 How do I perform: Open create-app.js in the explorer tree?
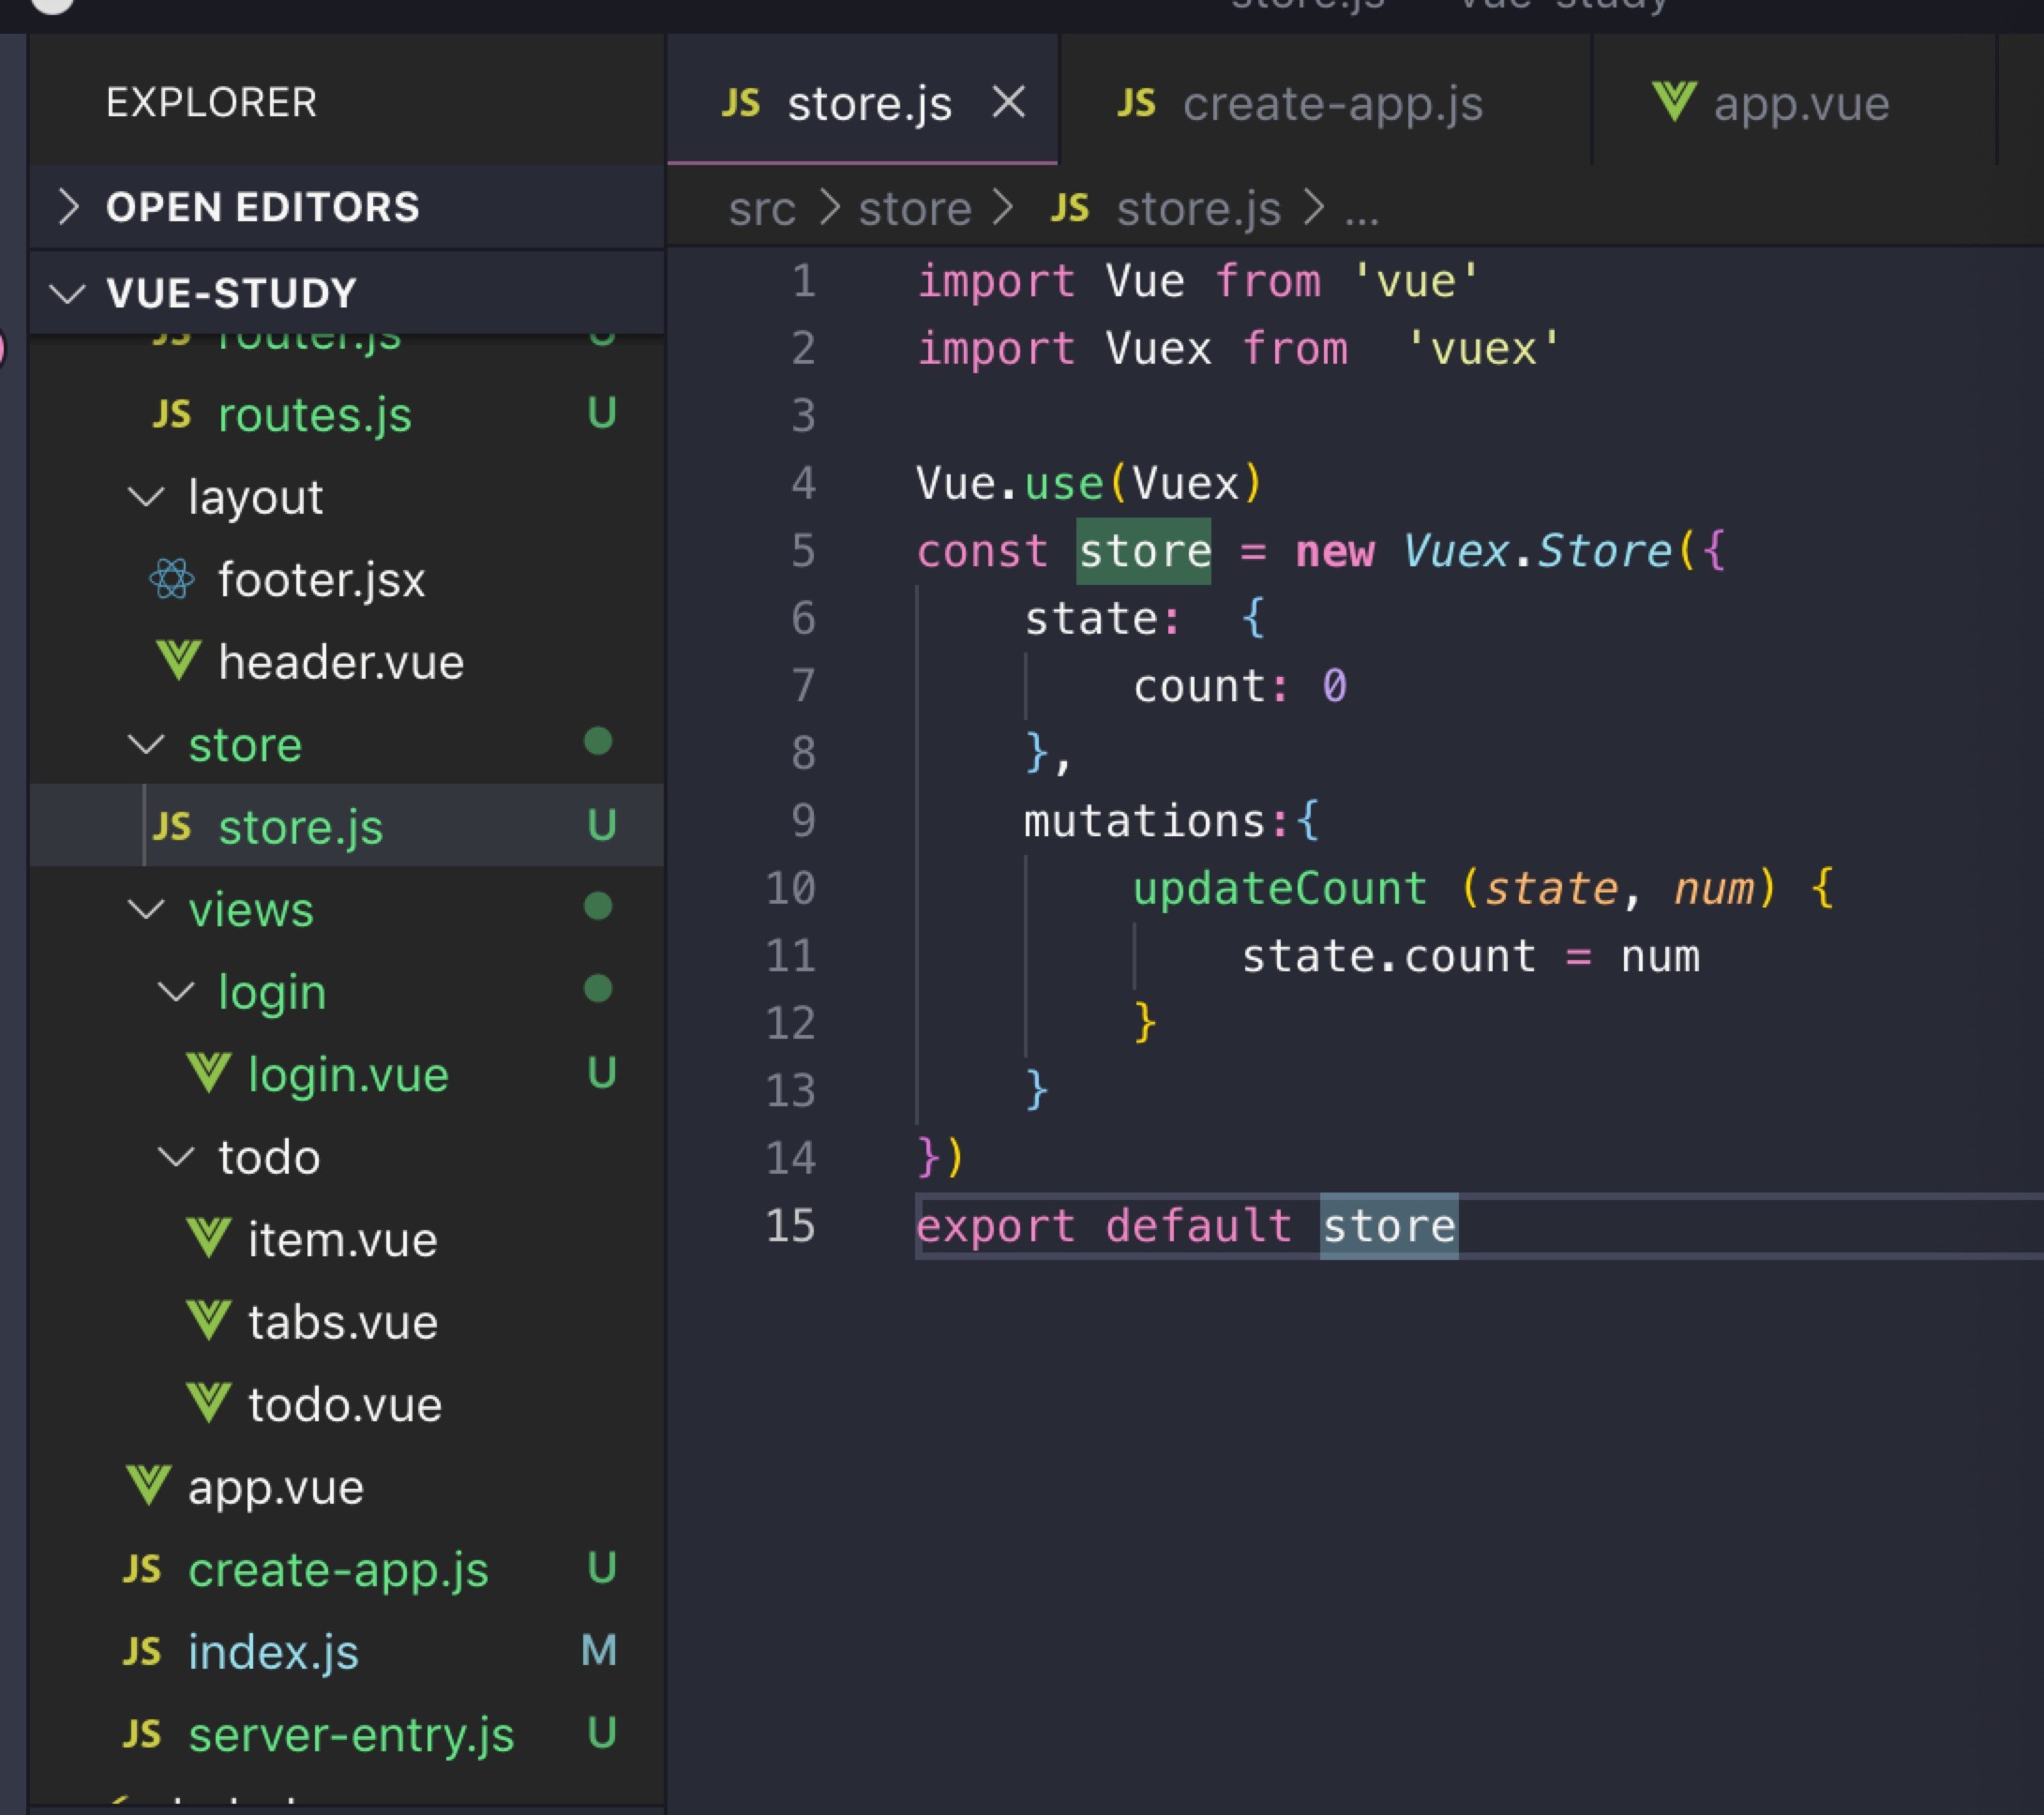pos(347,1569)
